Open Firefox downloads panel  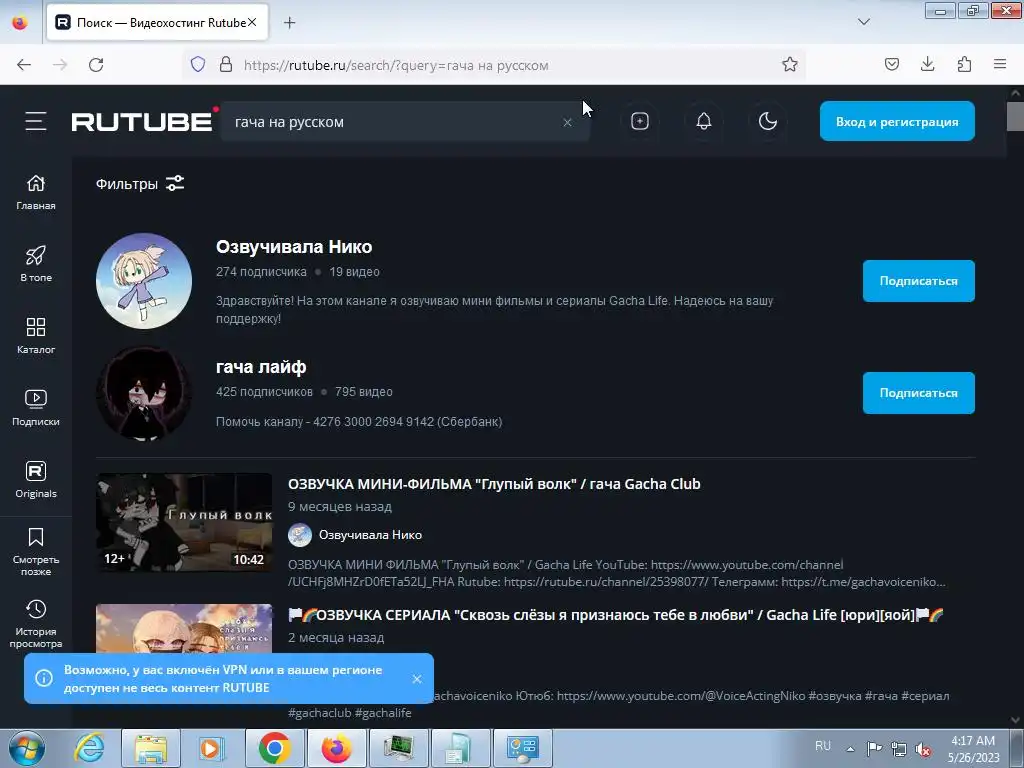pyautogui.click(x=927, y=65)
